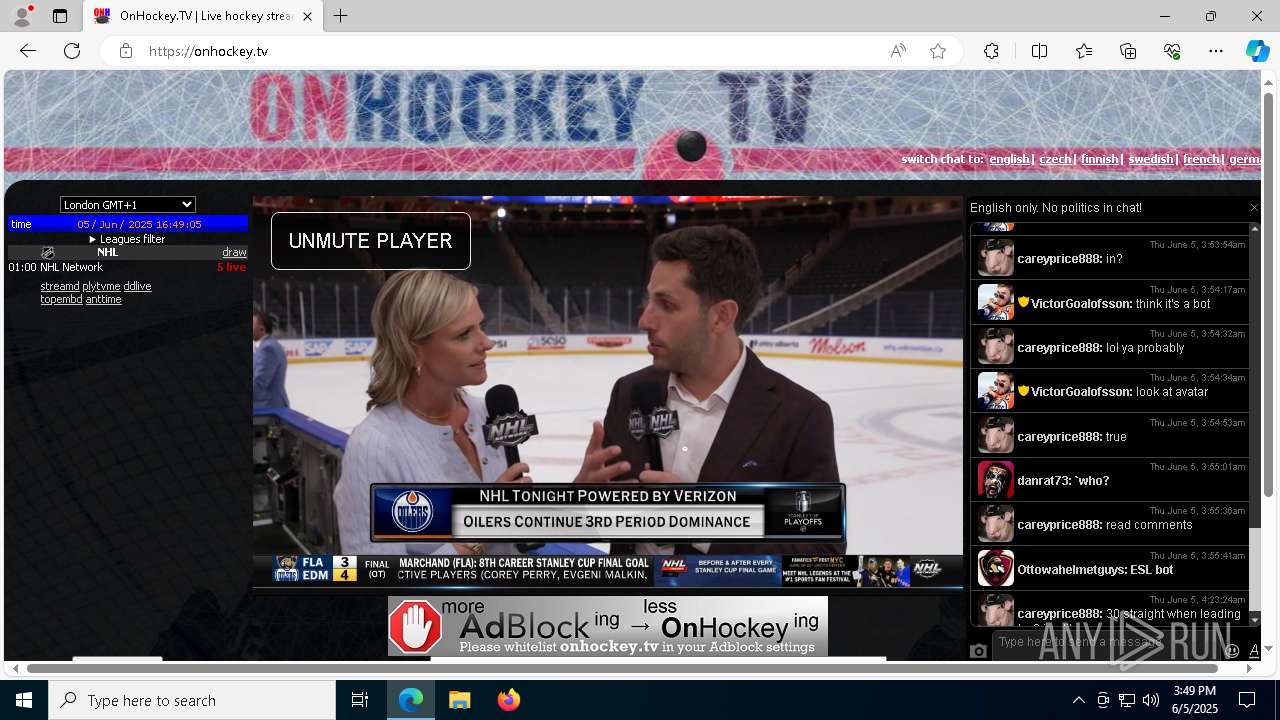Open the Extensions puzzle icon
Image resolution: width=1280 pixels, height=720 pixels.
tap(991, 51)
